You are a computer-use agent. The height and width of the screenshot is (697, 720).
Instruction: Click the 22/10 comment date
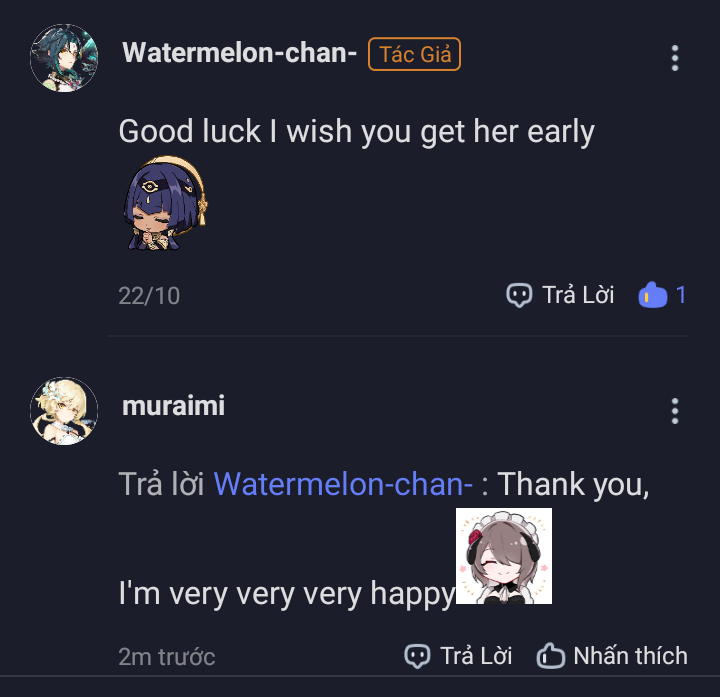[149, 296]
